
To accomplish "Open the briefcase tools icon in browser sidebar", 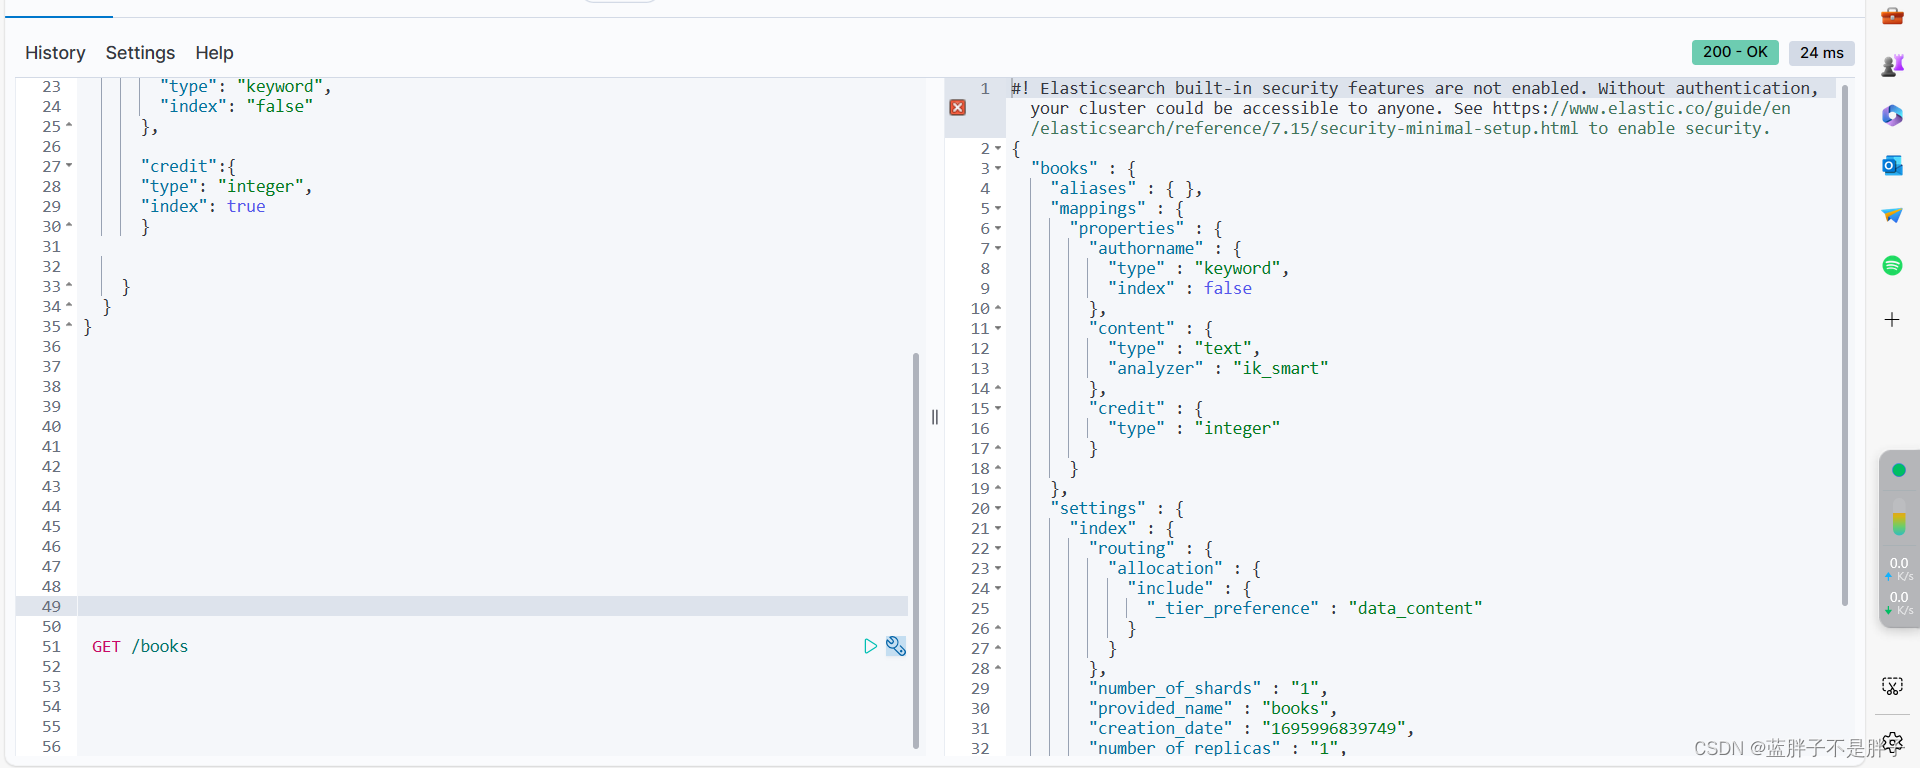I will coord(1892,16).
